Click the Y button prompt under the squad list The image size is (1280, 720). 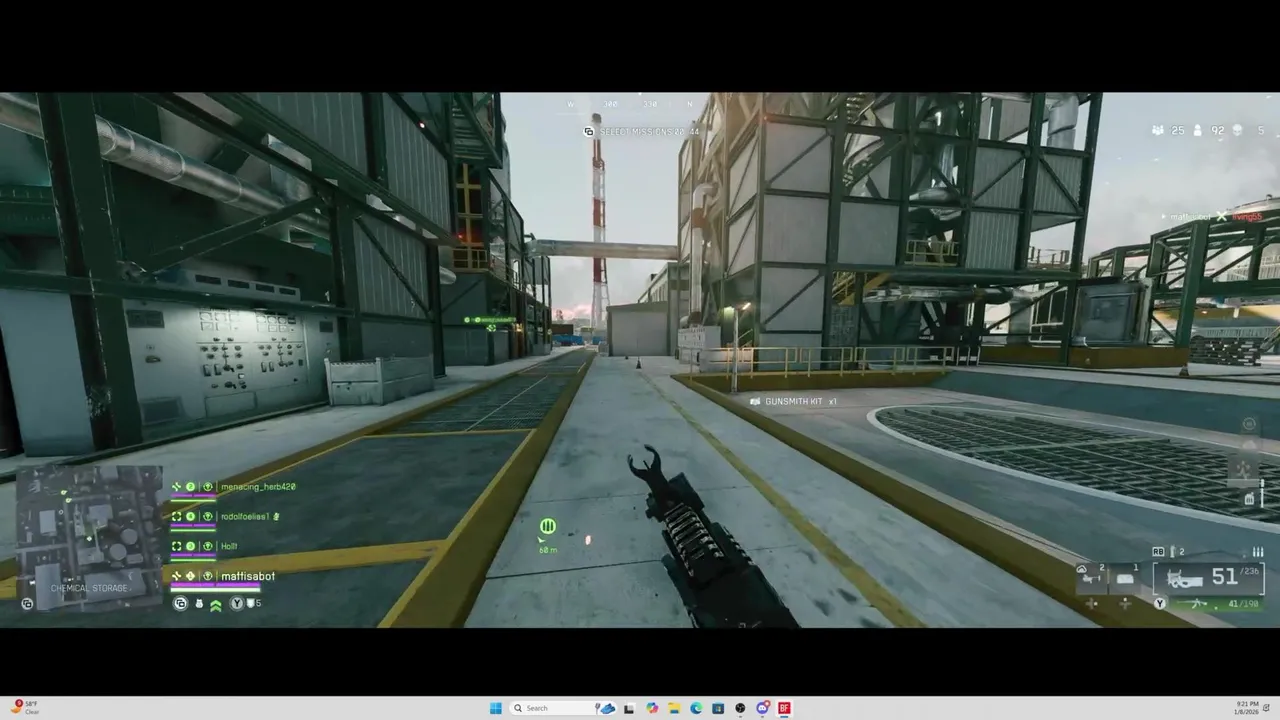pos(237,604)
